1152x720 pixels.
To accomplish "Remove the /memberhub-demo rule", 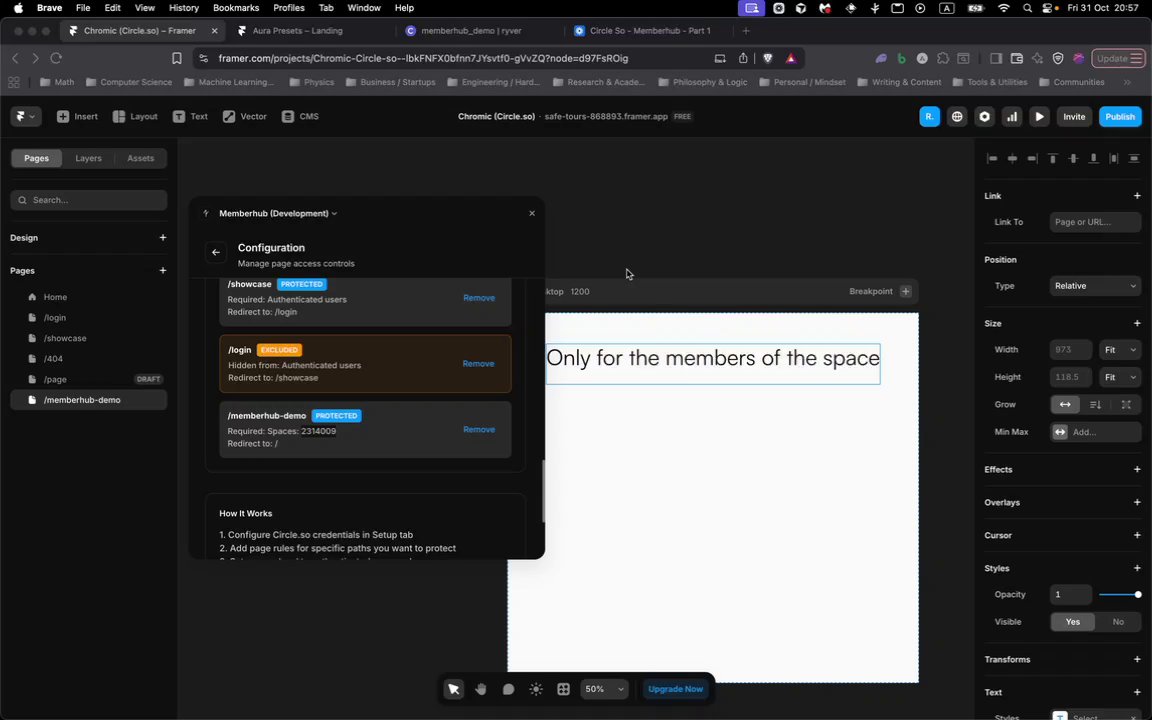I will click(x=479, y=429).
